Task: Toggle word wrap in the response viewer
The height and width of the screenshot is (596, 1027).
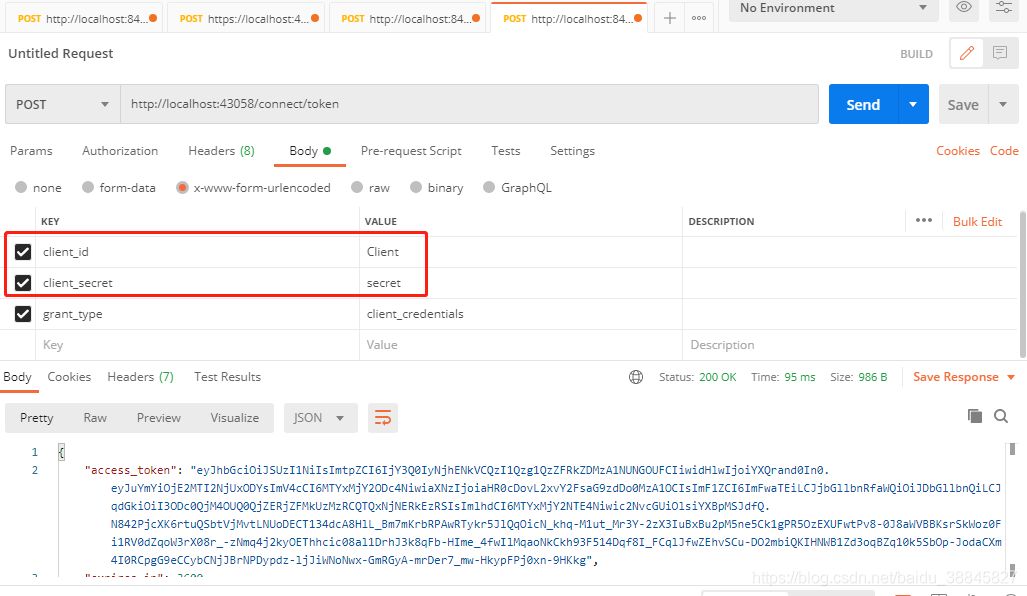Action: 382,417
